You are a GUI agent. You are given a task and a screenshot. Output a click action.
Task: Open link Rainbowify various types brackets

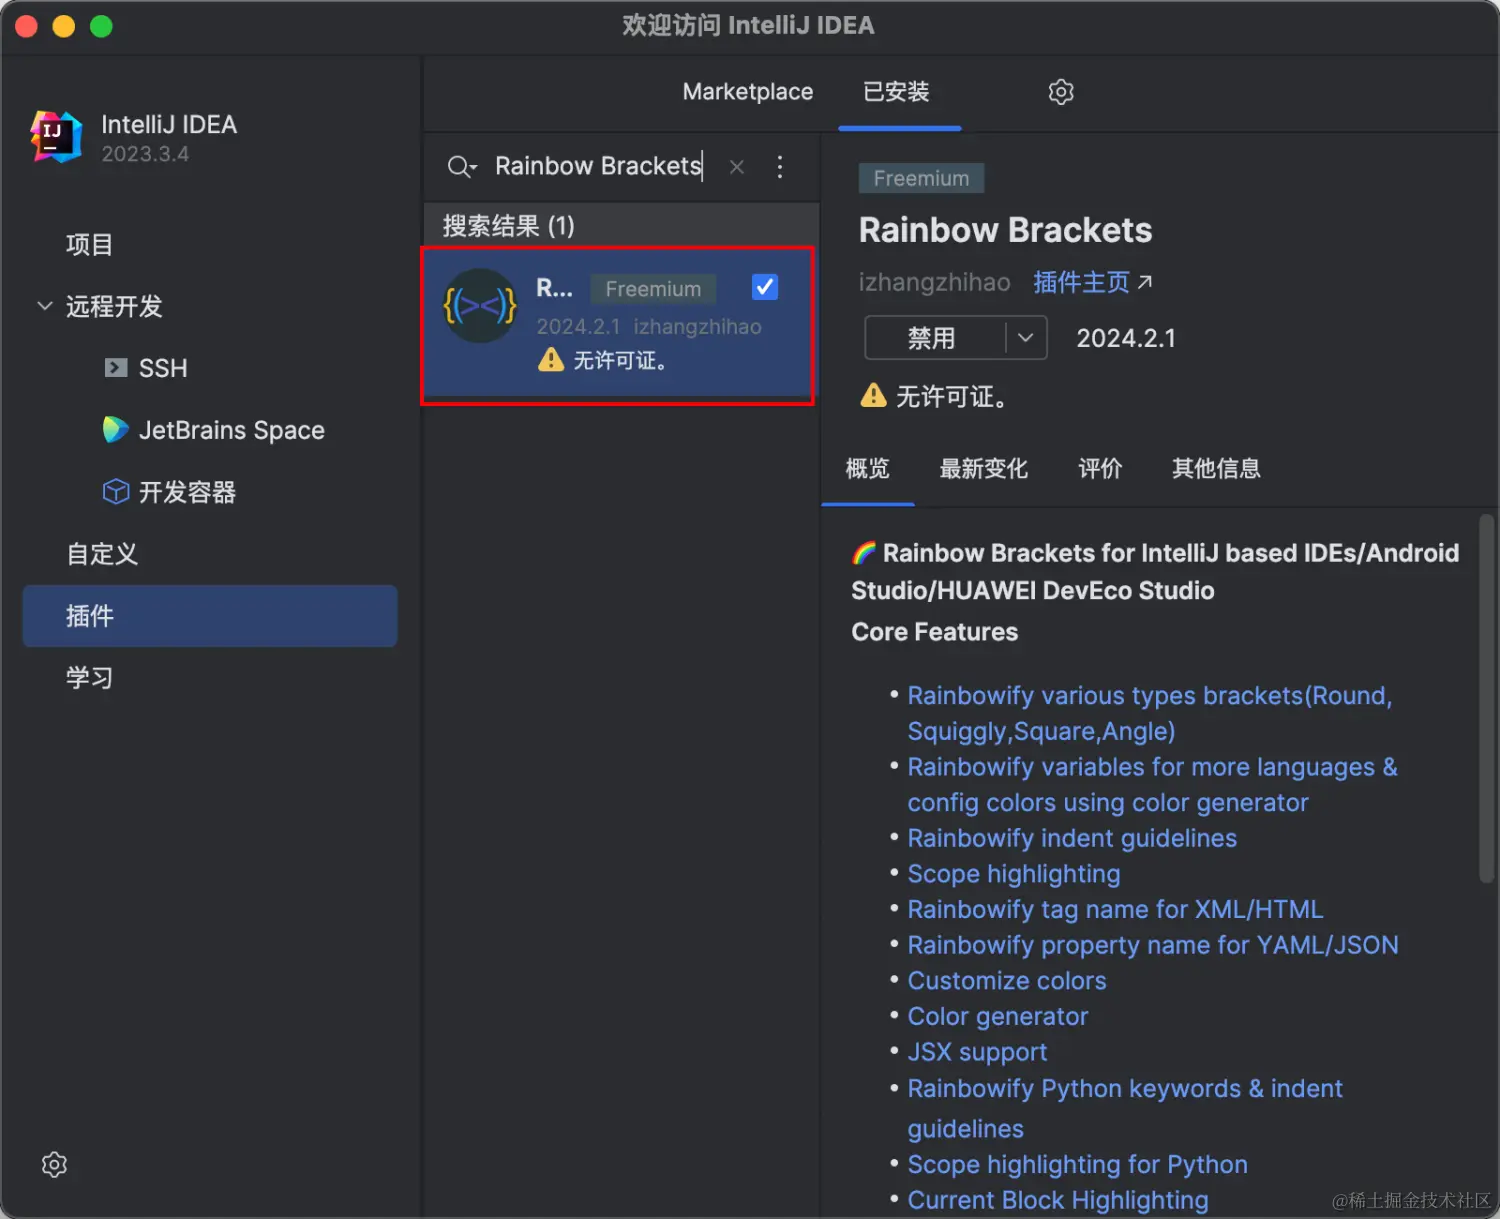tap(1149, 713)
